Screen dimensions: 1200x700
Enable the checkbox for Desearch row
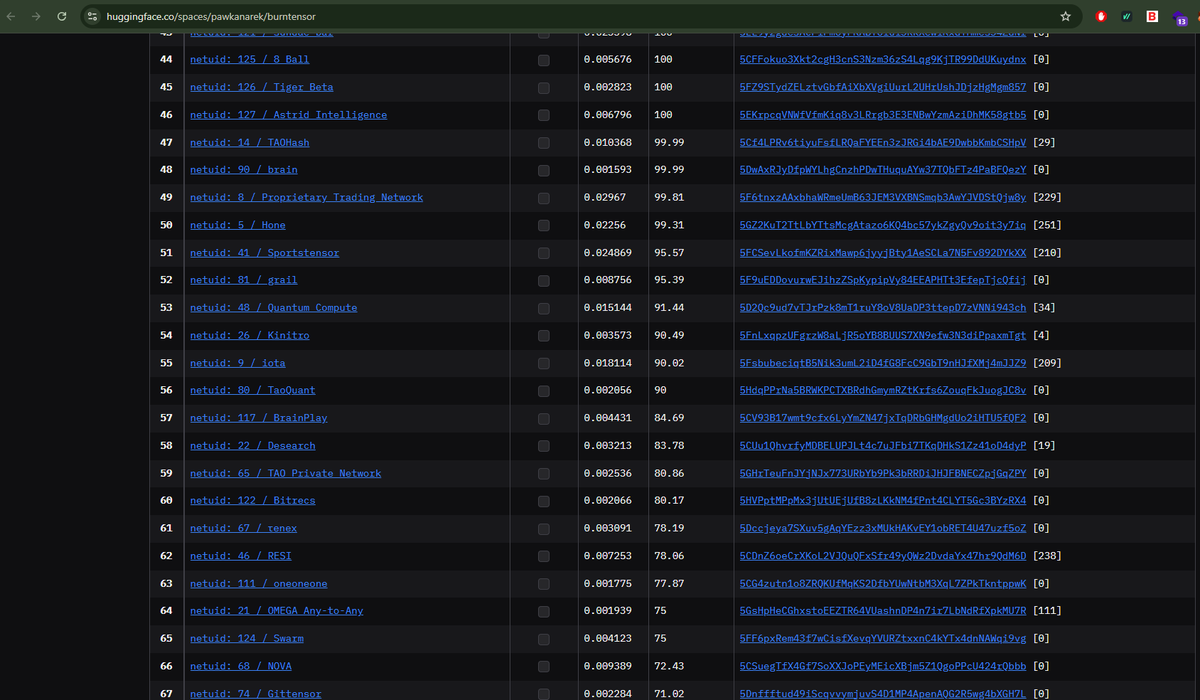click(x=543, y=446)
